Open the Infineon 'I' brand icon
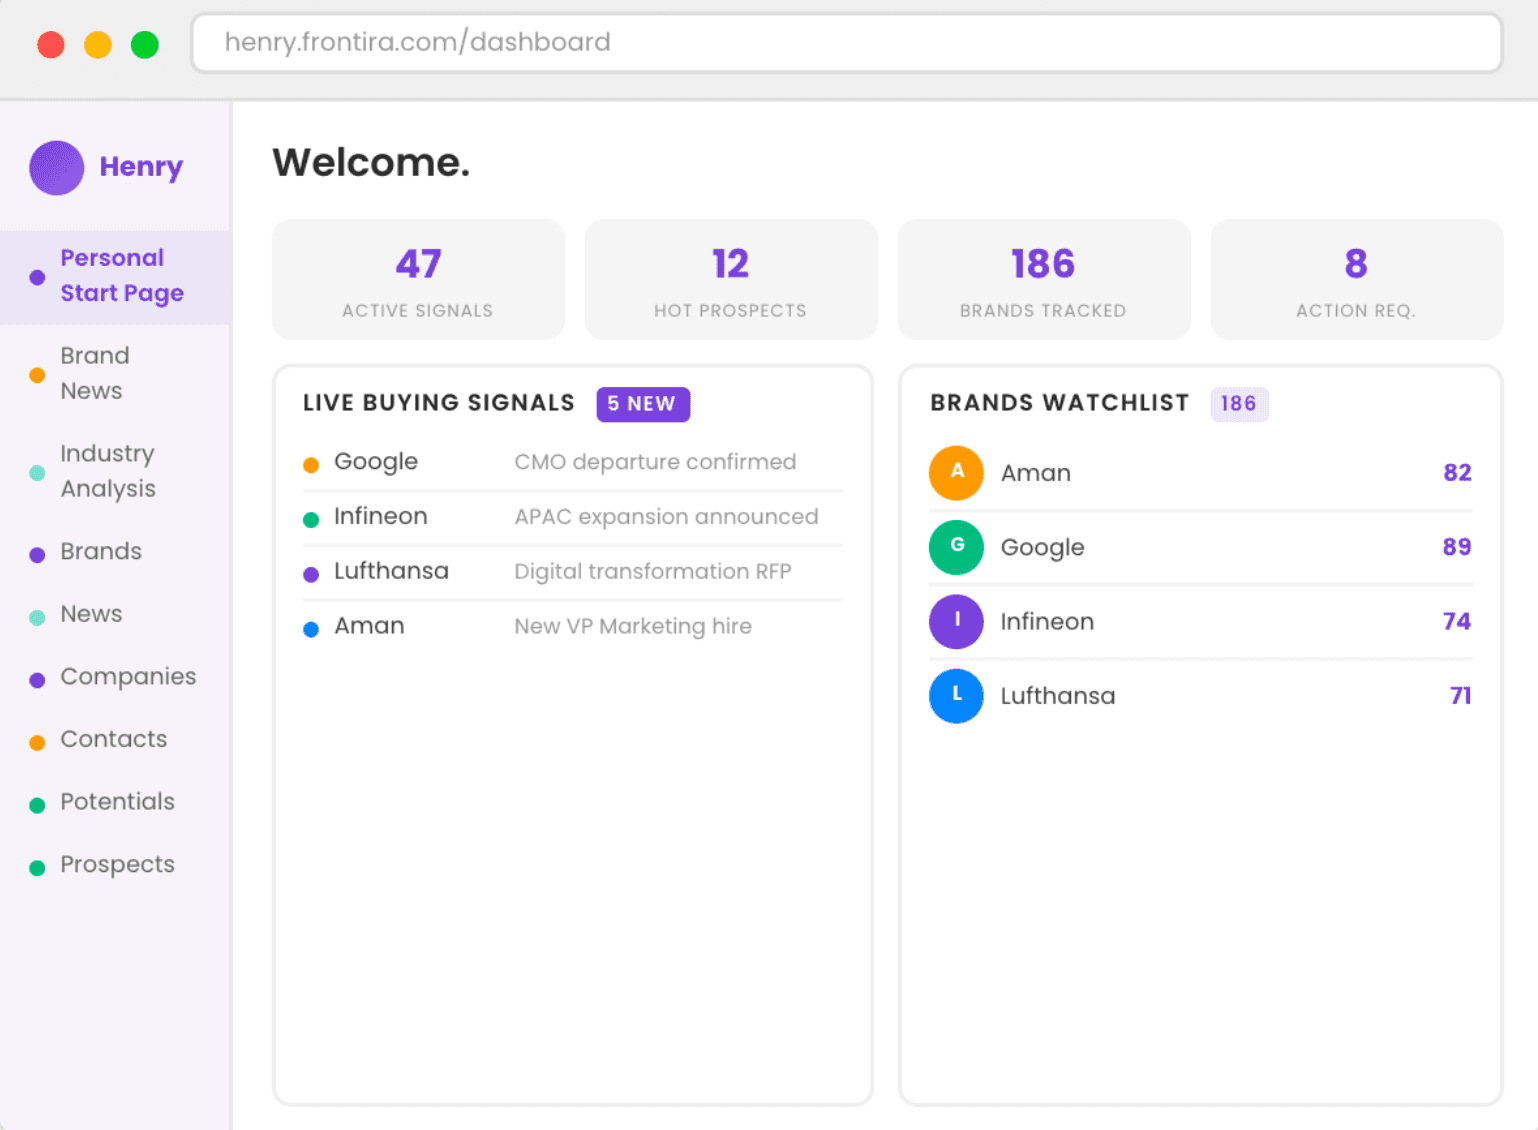The image size is (1538, 1130). click(x=956, y=621)
